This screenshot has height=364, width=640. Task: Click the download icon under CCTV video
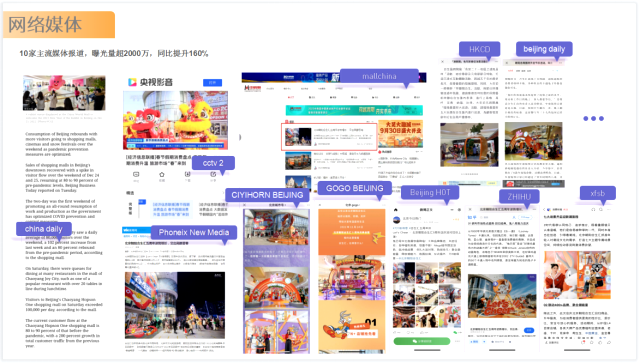(187, 174)
